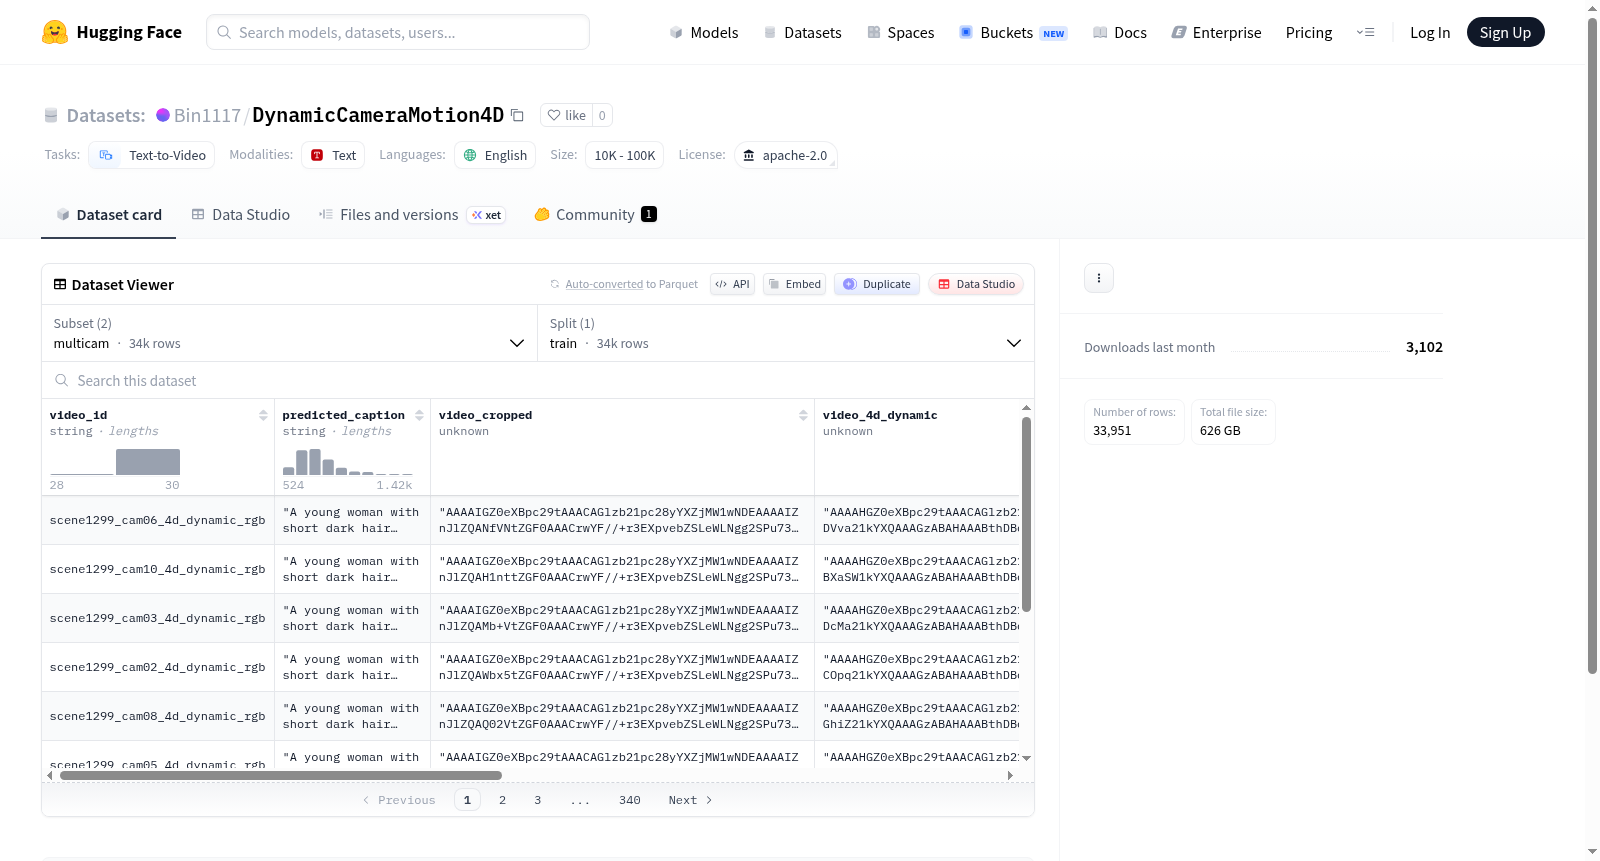This screenshot has height=861, width=1600.
Task: Open the API button
Action: coord(732,284)
